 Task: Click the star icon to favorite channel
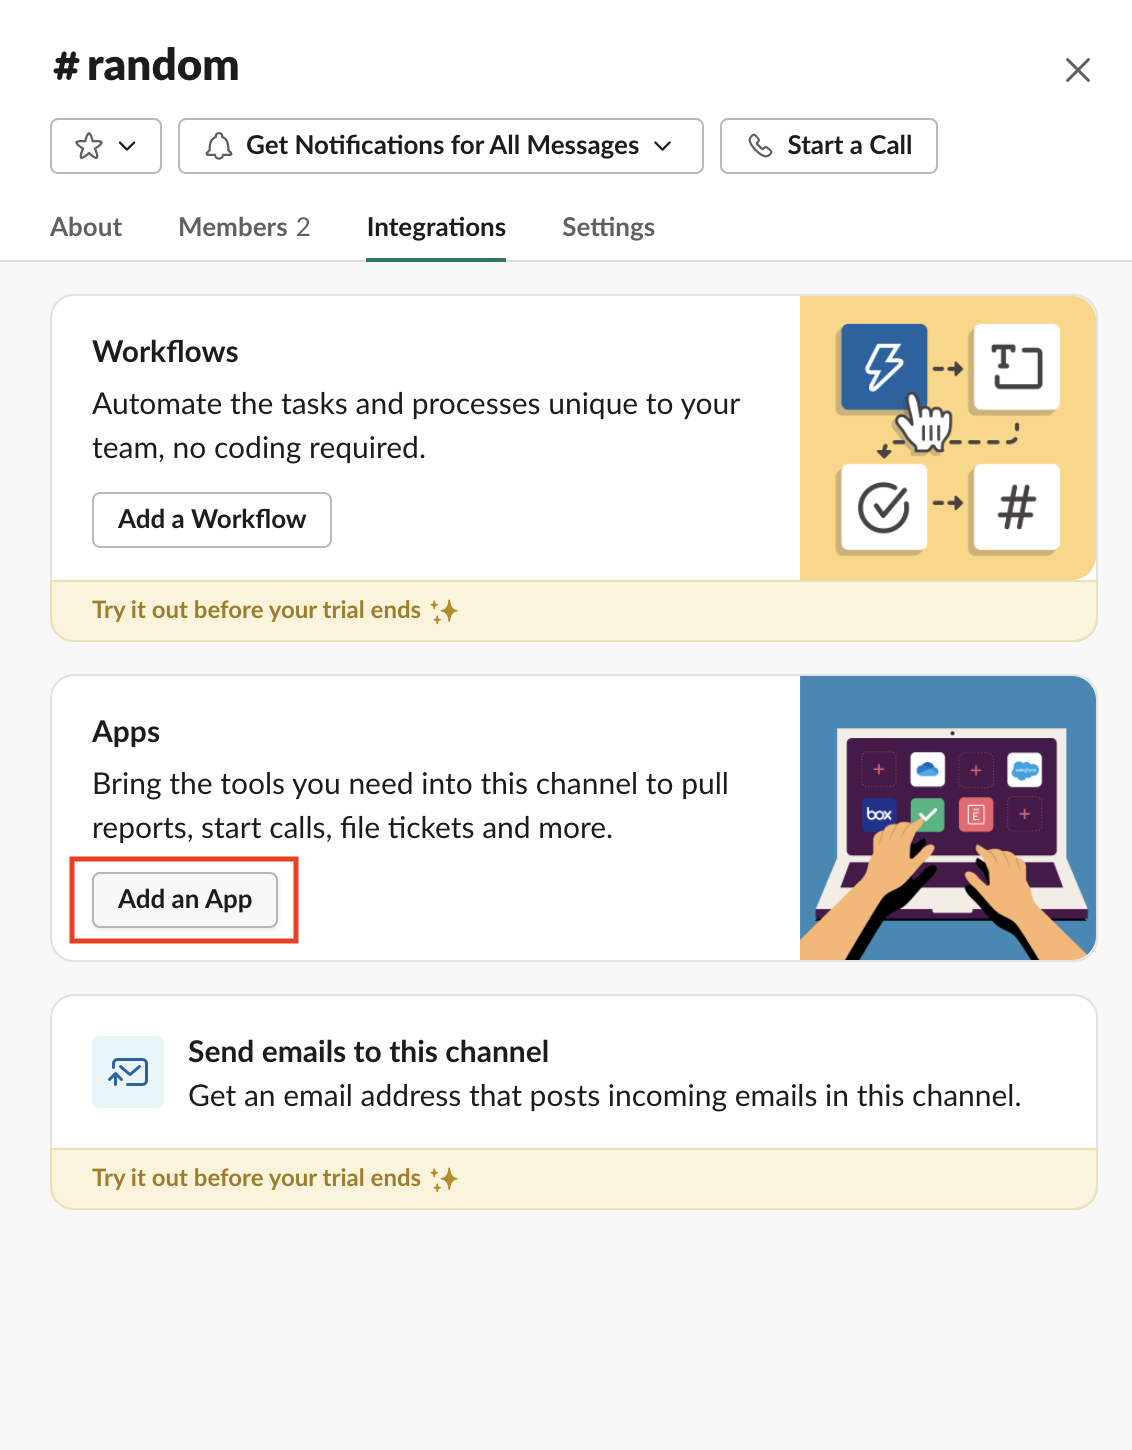tap(89, 146)
